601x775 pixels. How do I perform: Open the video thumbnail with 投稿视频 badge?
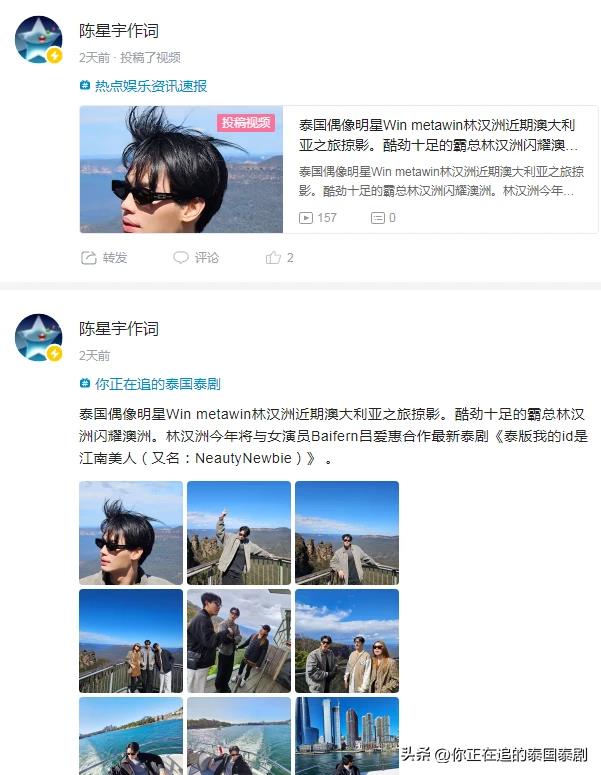[x=181, y=170]
